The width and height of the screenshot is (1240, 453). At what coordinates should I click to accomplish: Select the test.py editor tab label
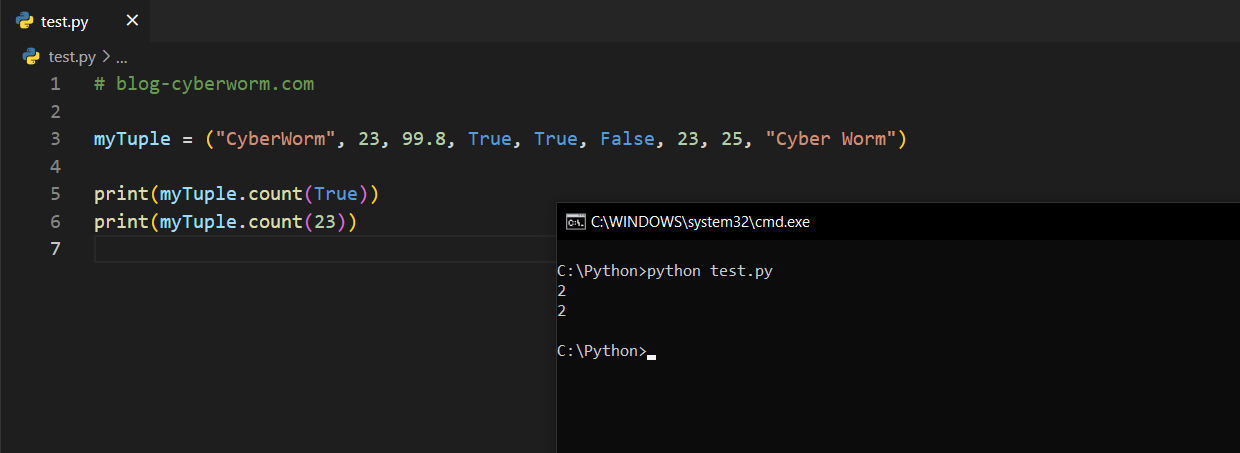(65, 22)
